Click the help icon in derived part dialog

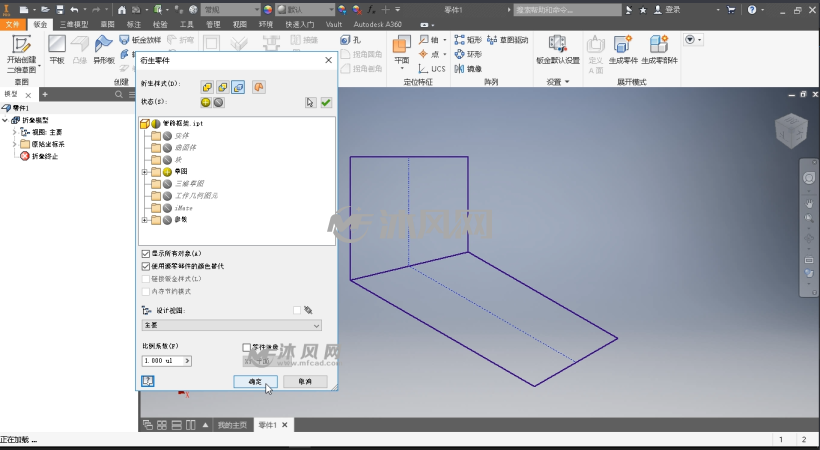147,381
